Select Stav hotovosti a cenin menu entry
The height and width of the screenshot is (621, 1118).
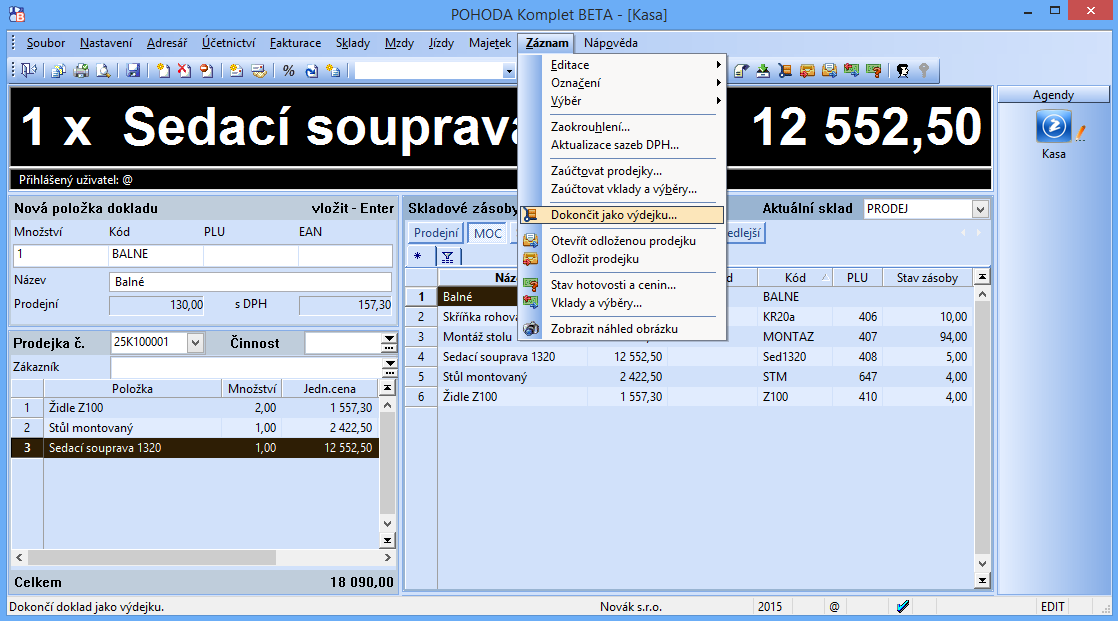tap(622, 284)
